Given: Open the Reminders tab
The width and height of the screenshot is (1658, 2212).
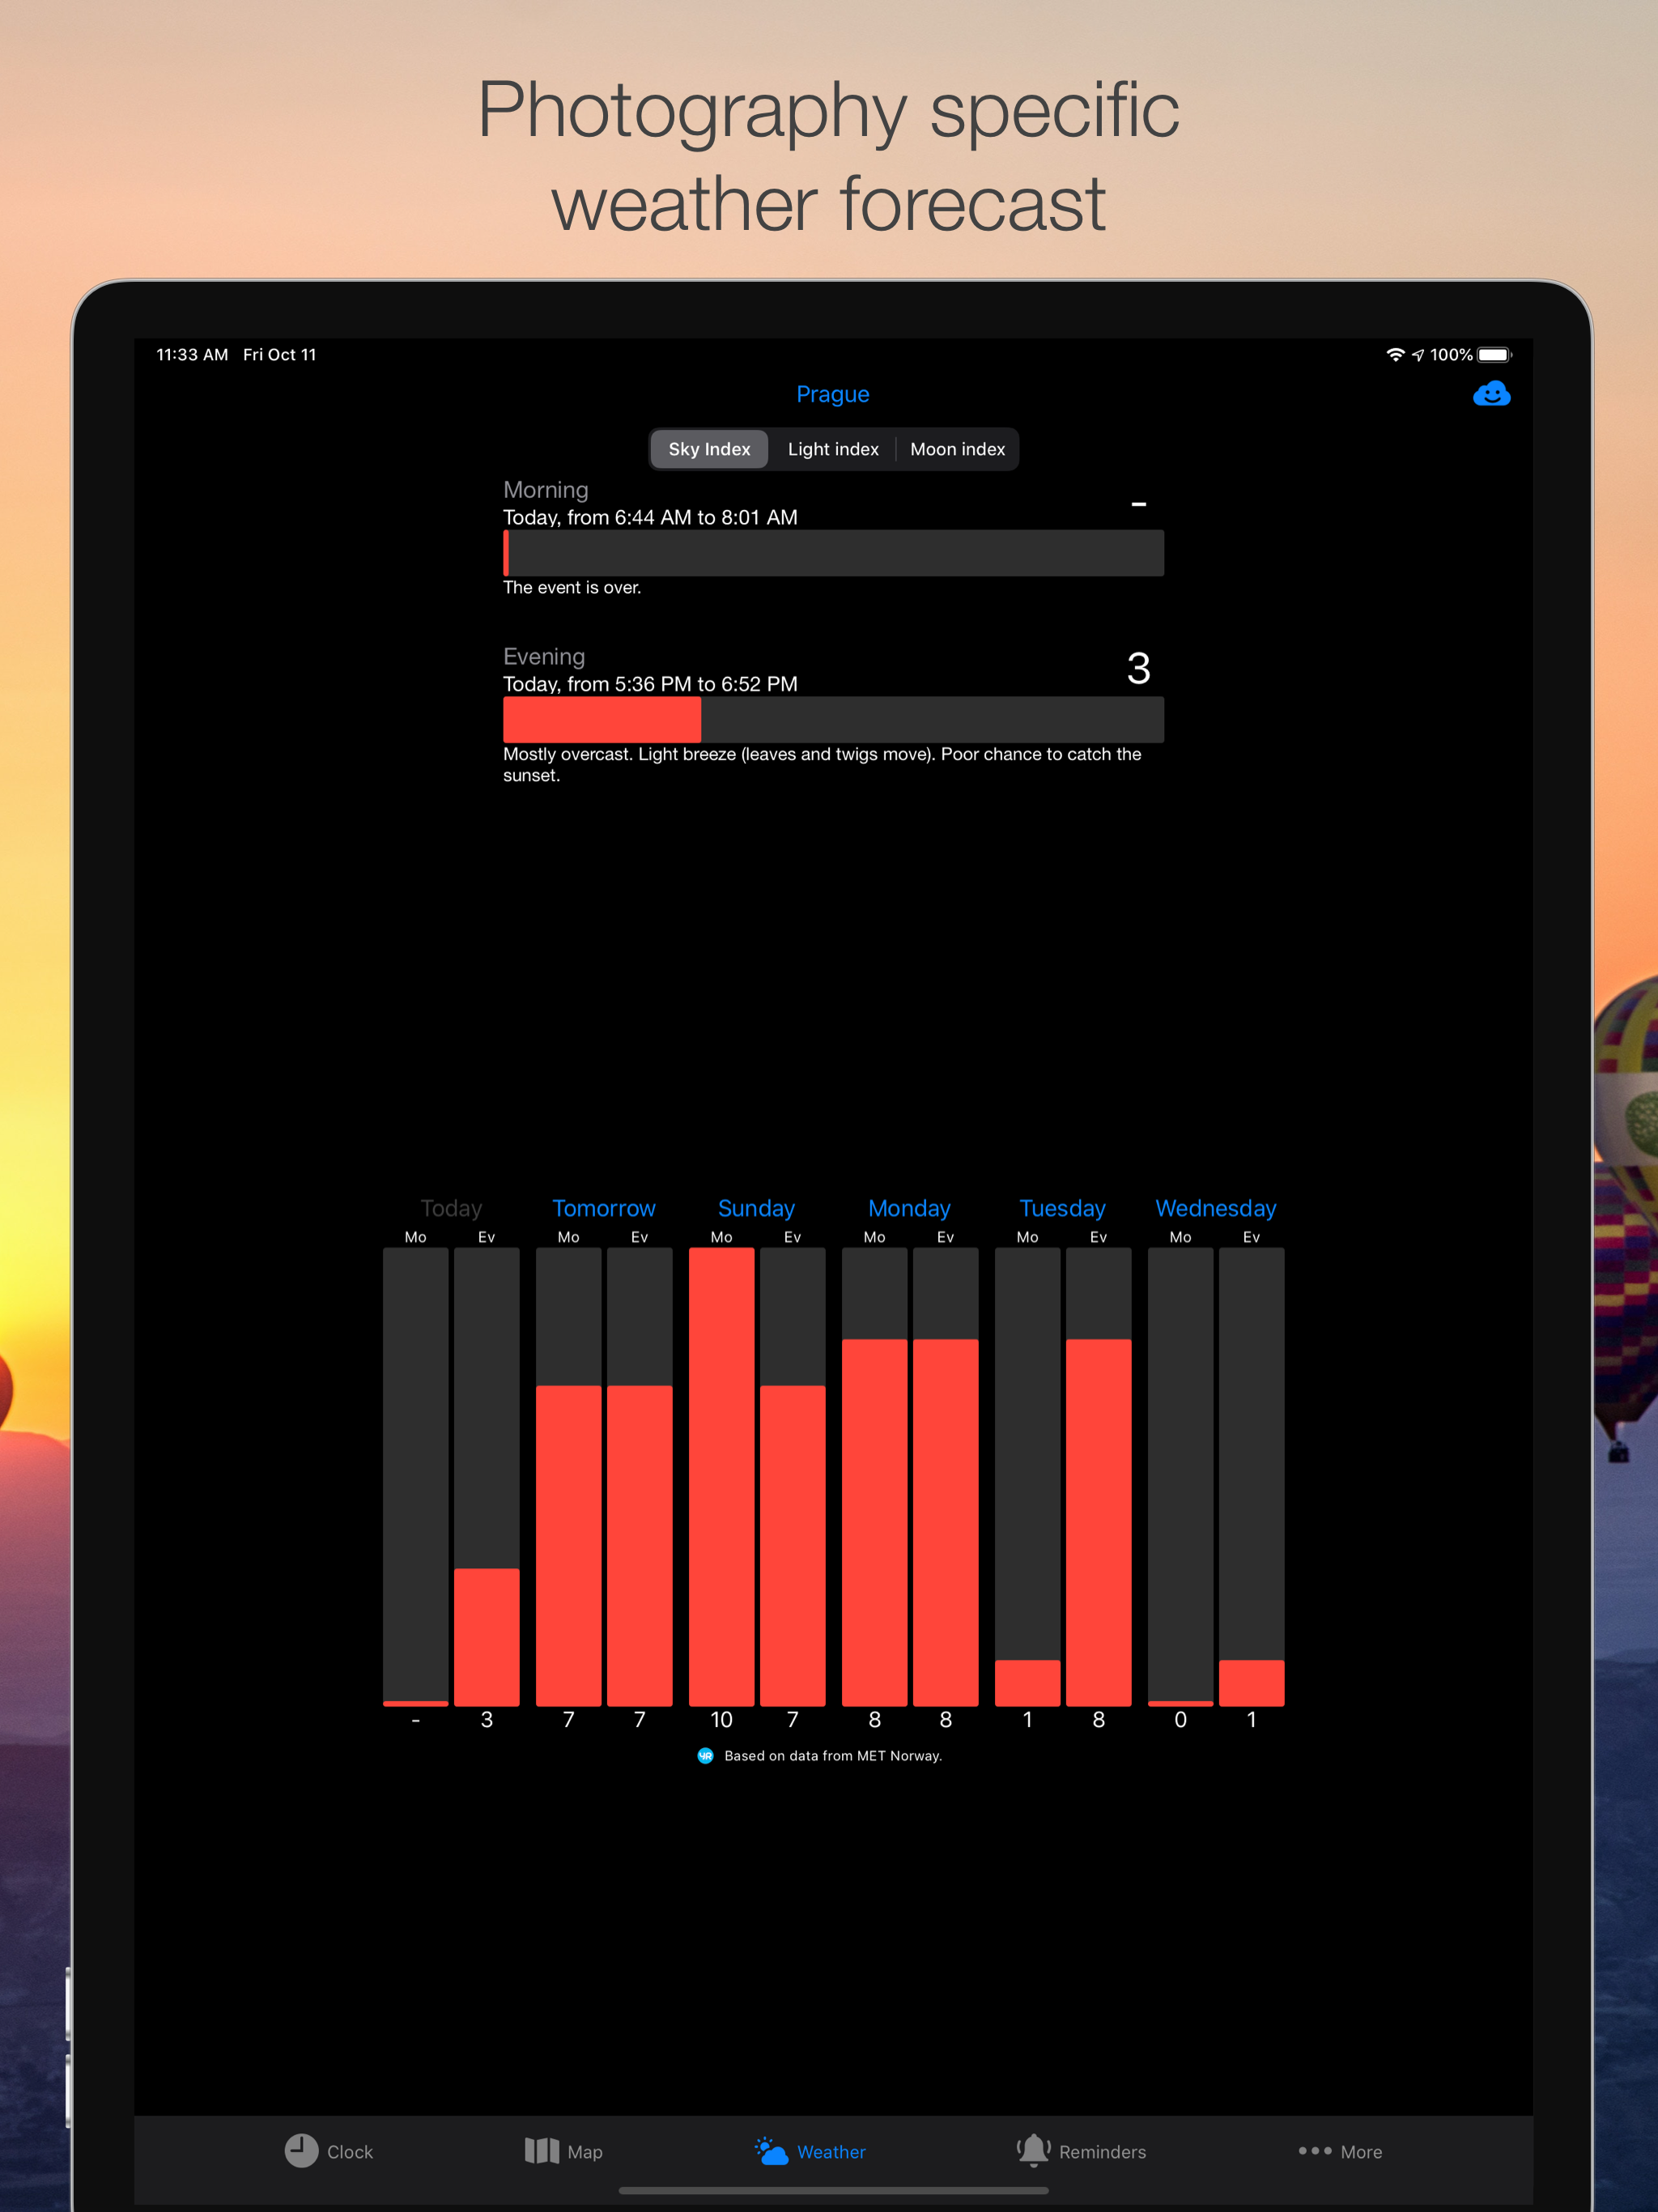Looking at the screenshot, I should pos(1081,2151).
